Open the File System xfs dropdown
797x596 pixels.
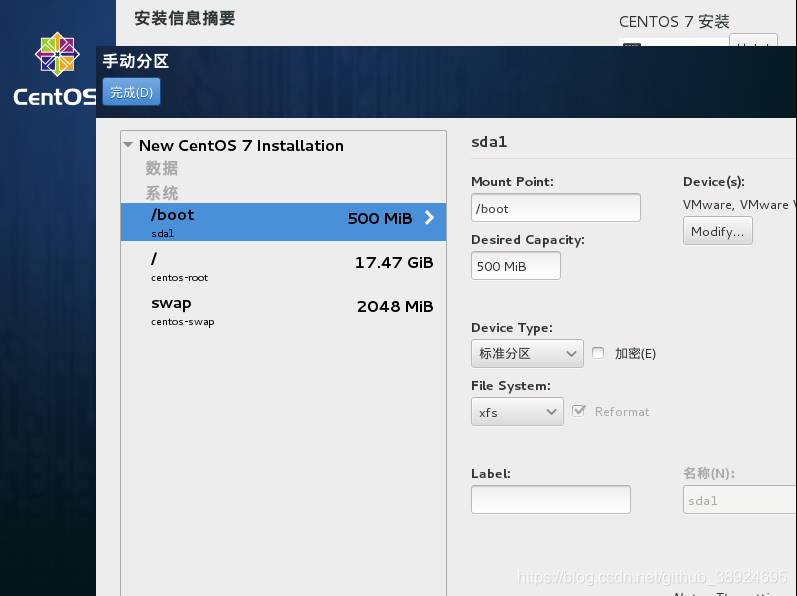517,412
